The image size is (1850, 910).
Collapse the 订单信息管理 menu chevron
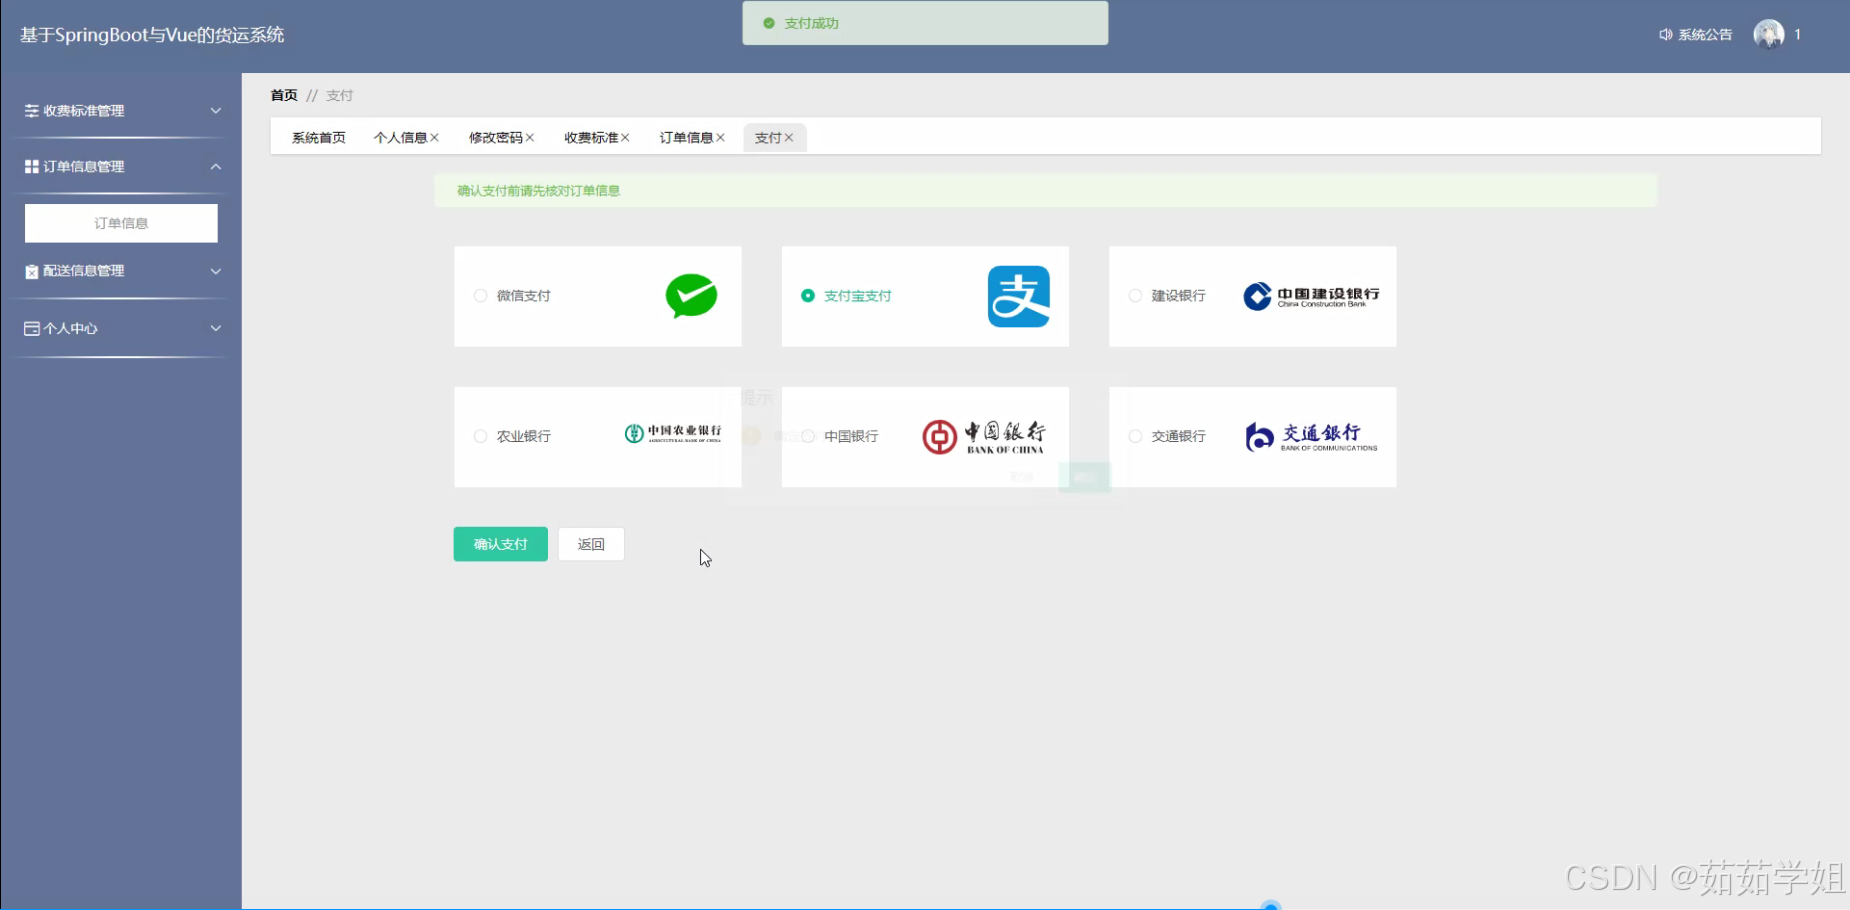click(216, 167)
